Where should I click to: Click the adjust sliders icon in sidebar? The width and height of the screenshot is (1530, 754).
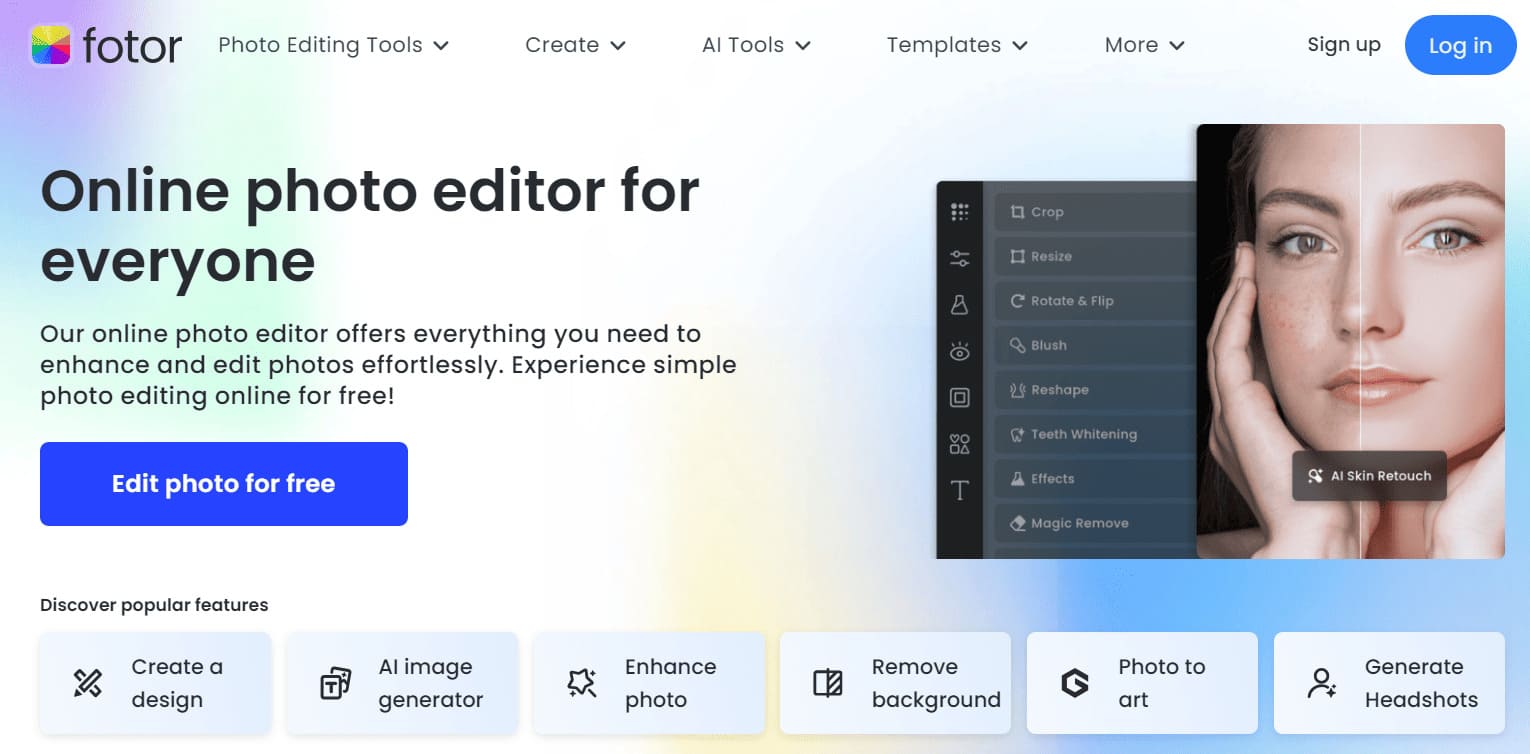960,259
